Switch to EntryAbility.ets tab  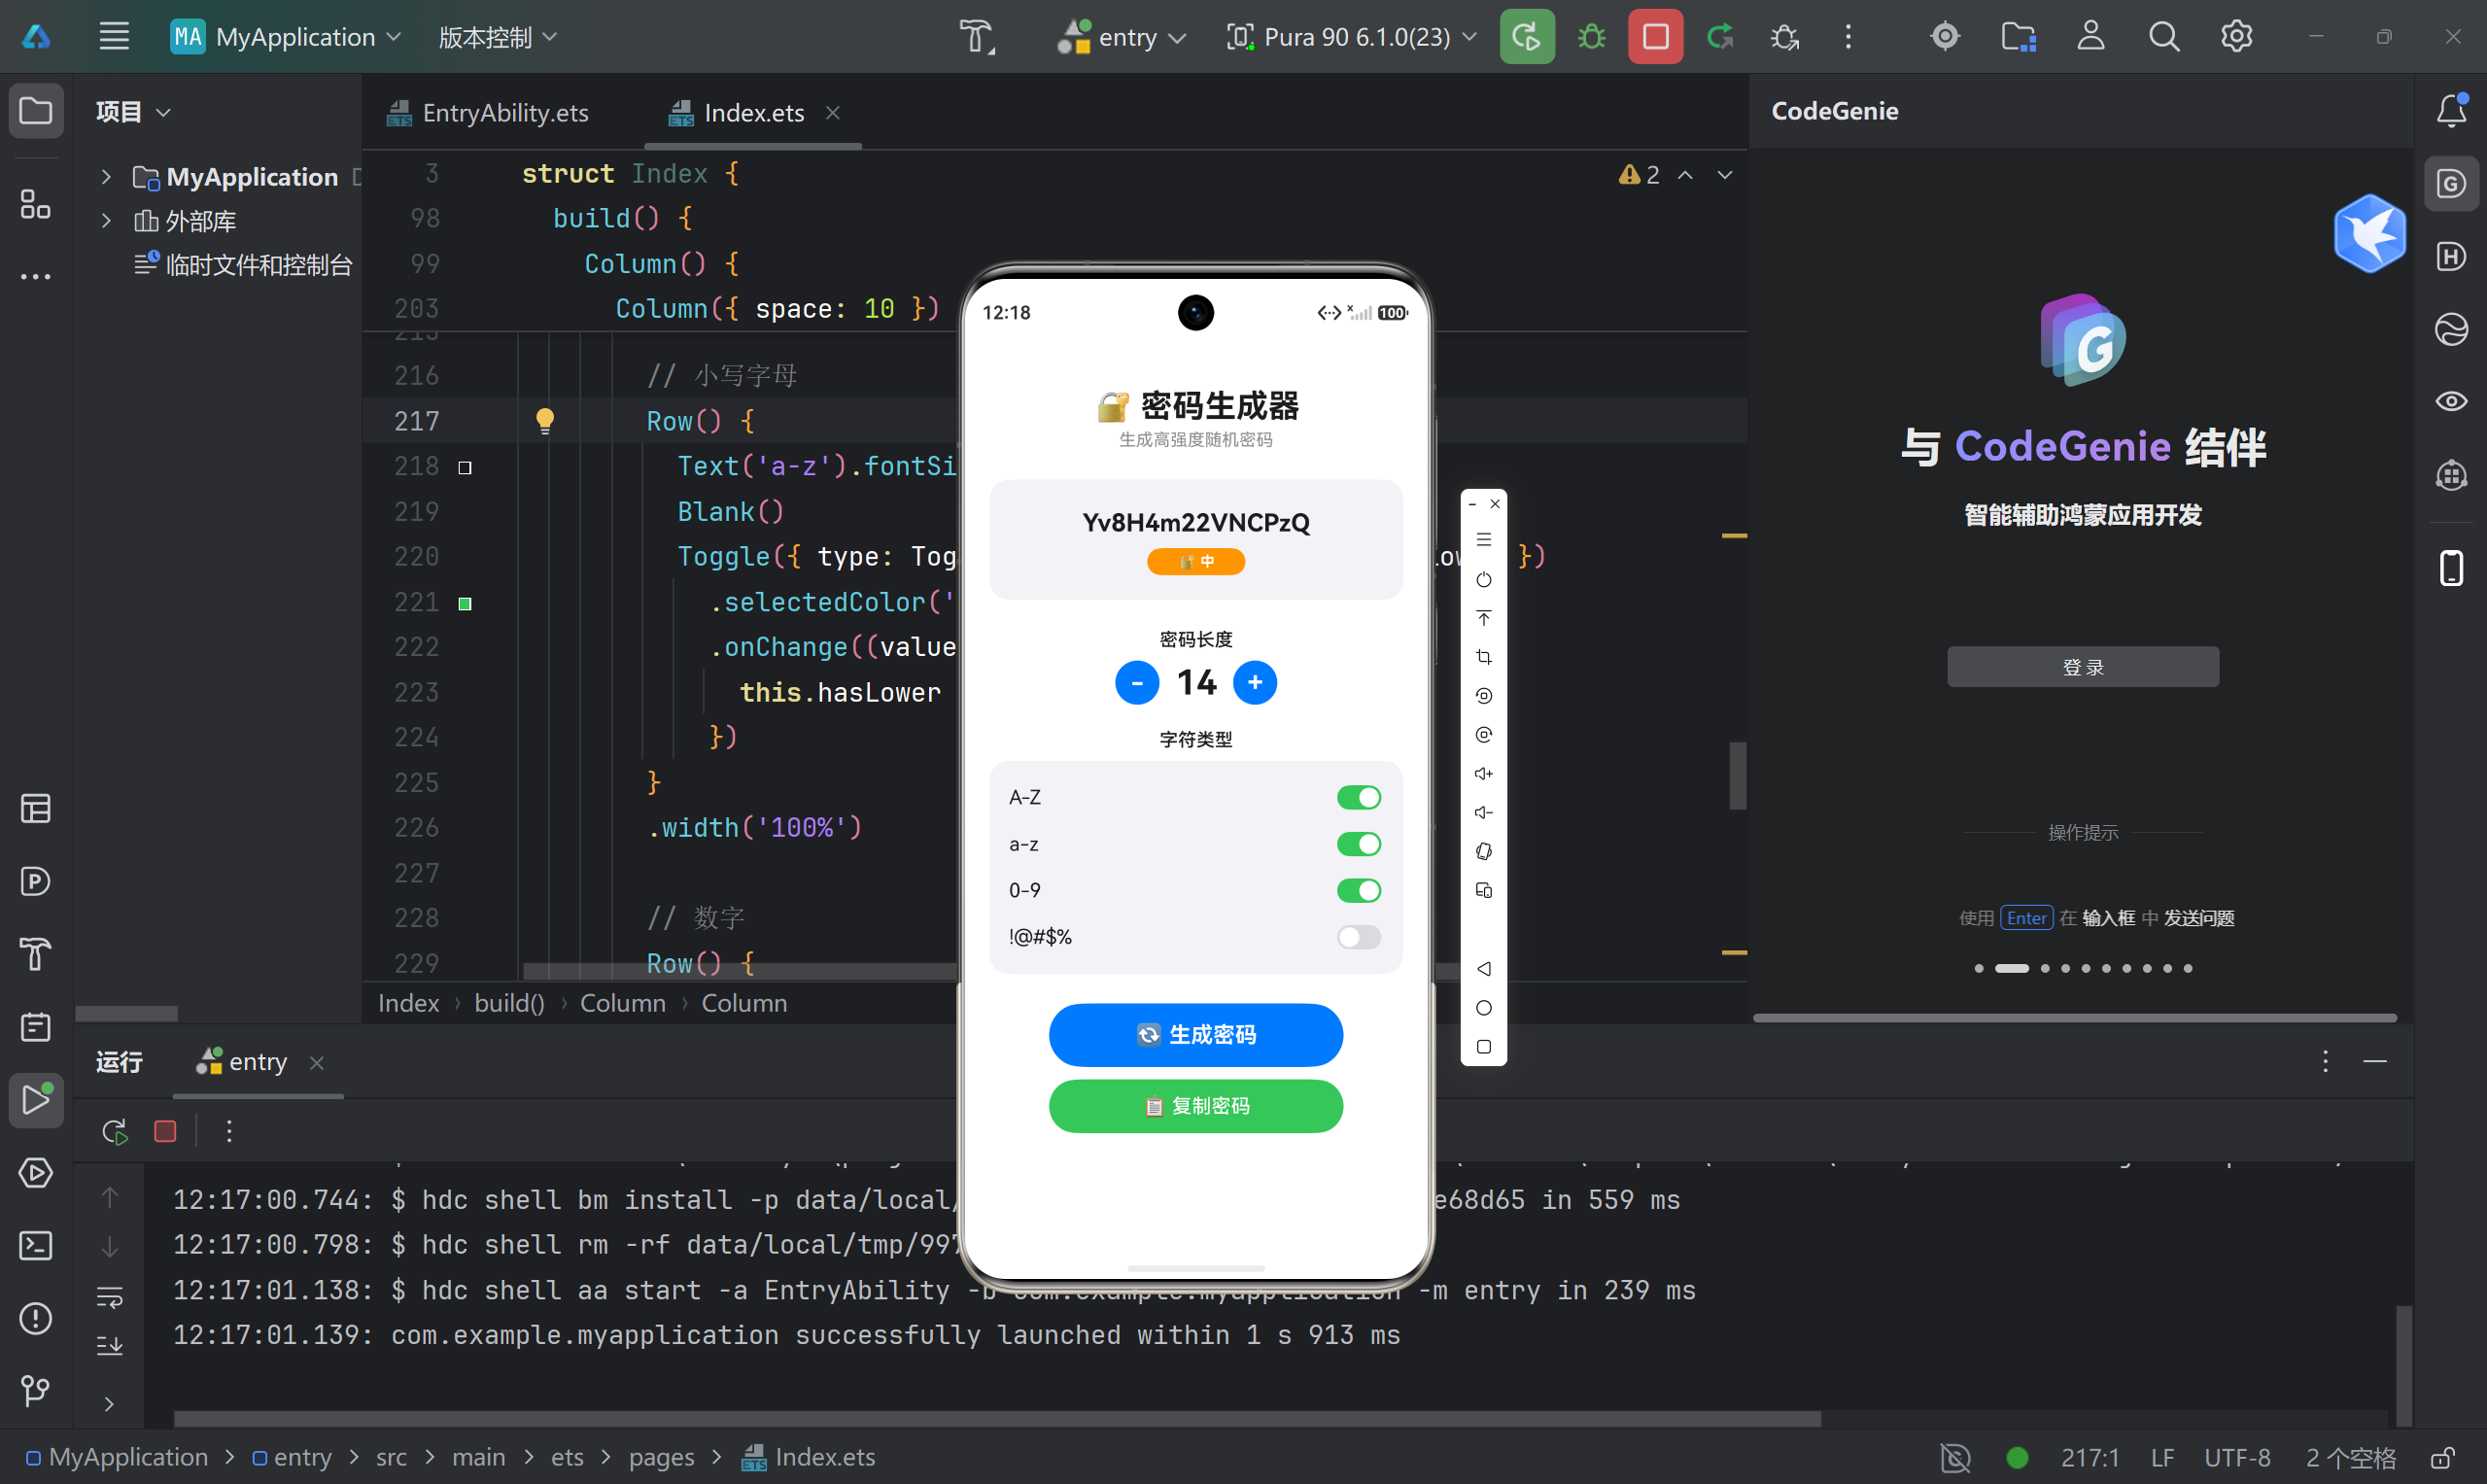click(489, 113)
